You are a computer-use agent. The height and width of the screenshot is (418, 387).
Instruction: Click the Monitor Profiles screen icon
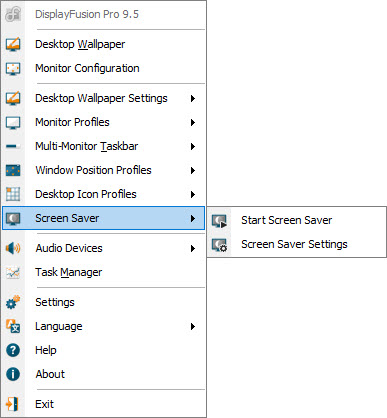coord(13,122)
